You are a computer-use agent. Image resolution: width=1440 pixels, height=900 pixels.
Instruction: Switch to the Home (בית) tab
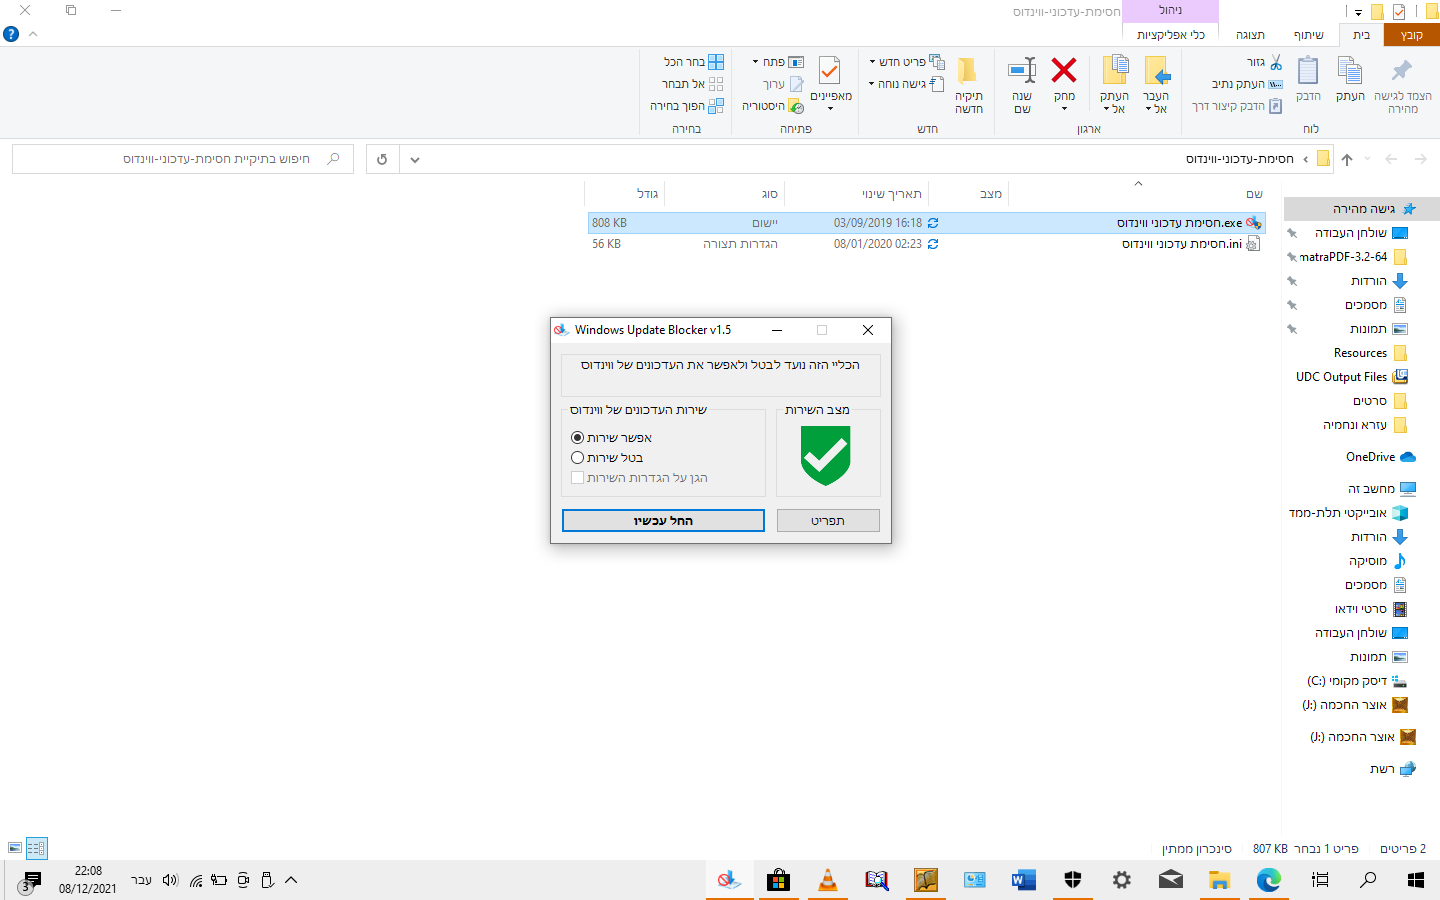pos(1362,34)
